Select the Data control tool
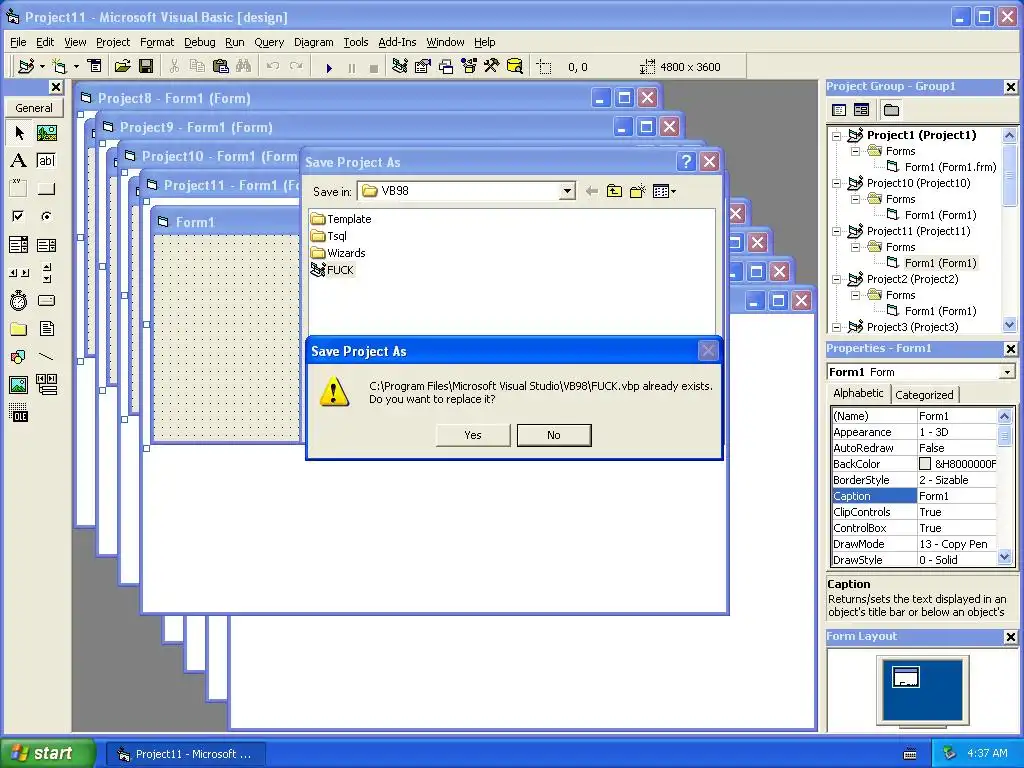1024x768 pixels. pyautogui.click(x=46, y=385)
